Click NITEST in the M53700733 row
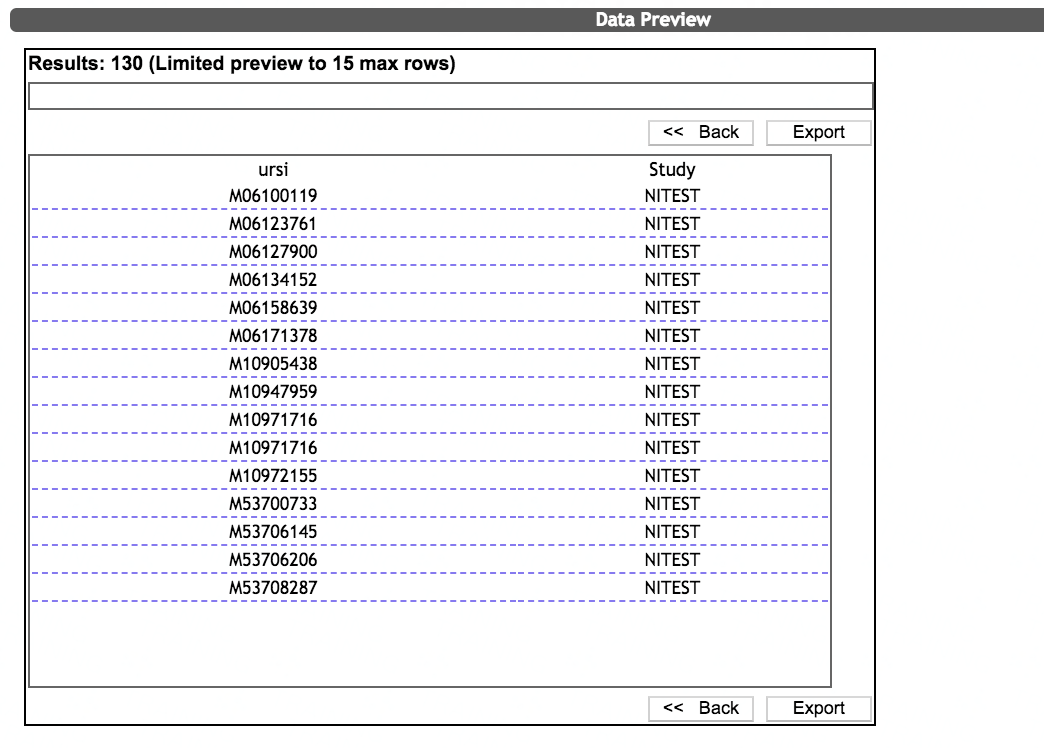Image resolution: width=1044 pixels, height=748 pixels. (672, 504)
